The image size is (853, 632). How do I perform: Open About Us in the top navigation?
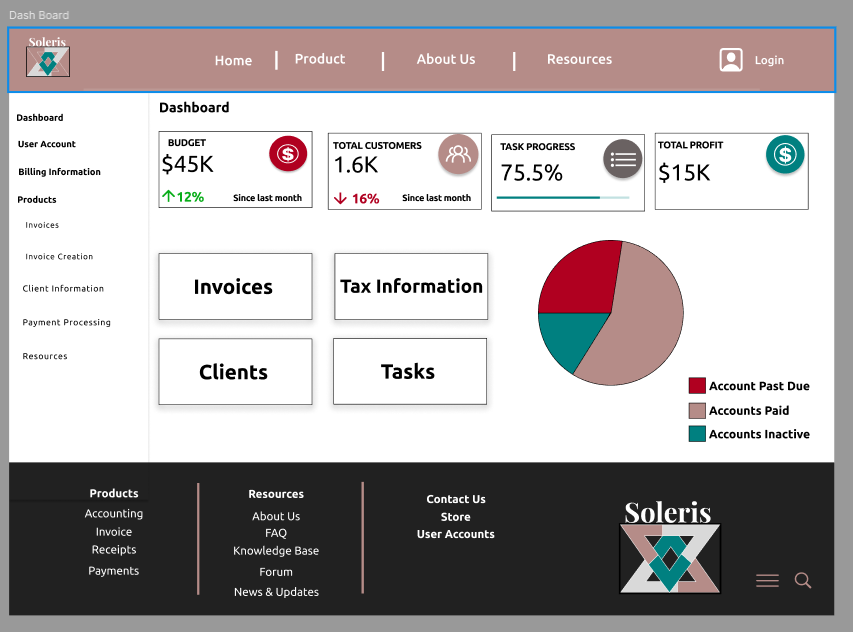coord(446,59)
